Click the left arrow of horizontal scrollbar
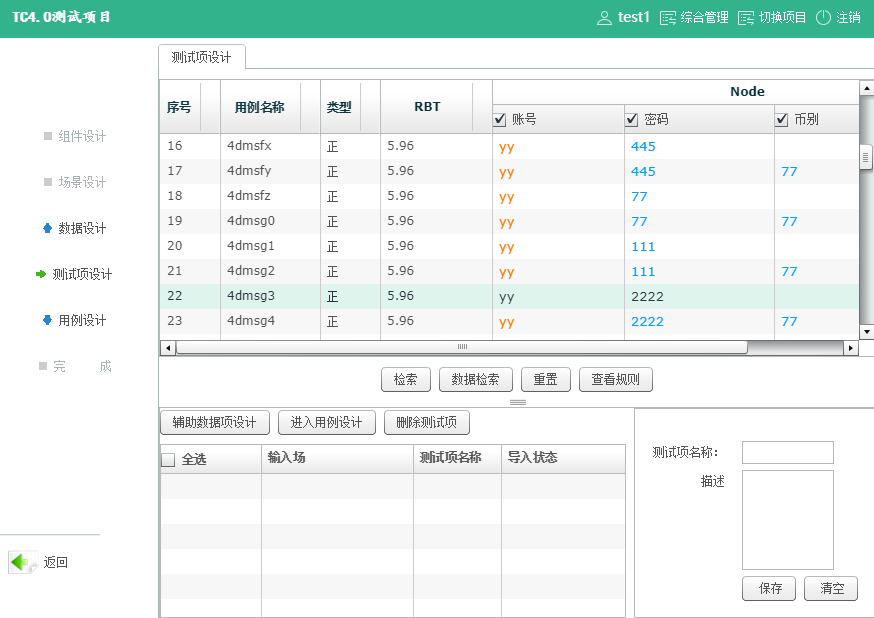This screenshot has height=618, width=874. pos(168,348)
